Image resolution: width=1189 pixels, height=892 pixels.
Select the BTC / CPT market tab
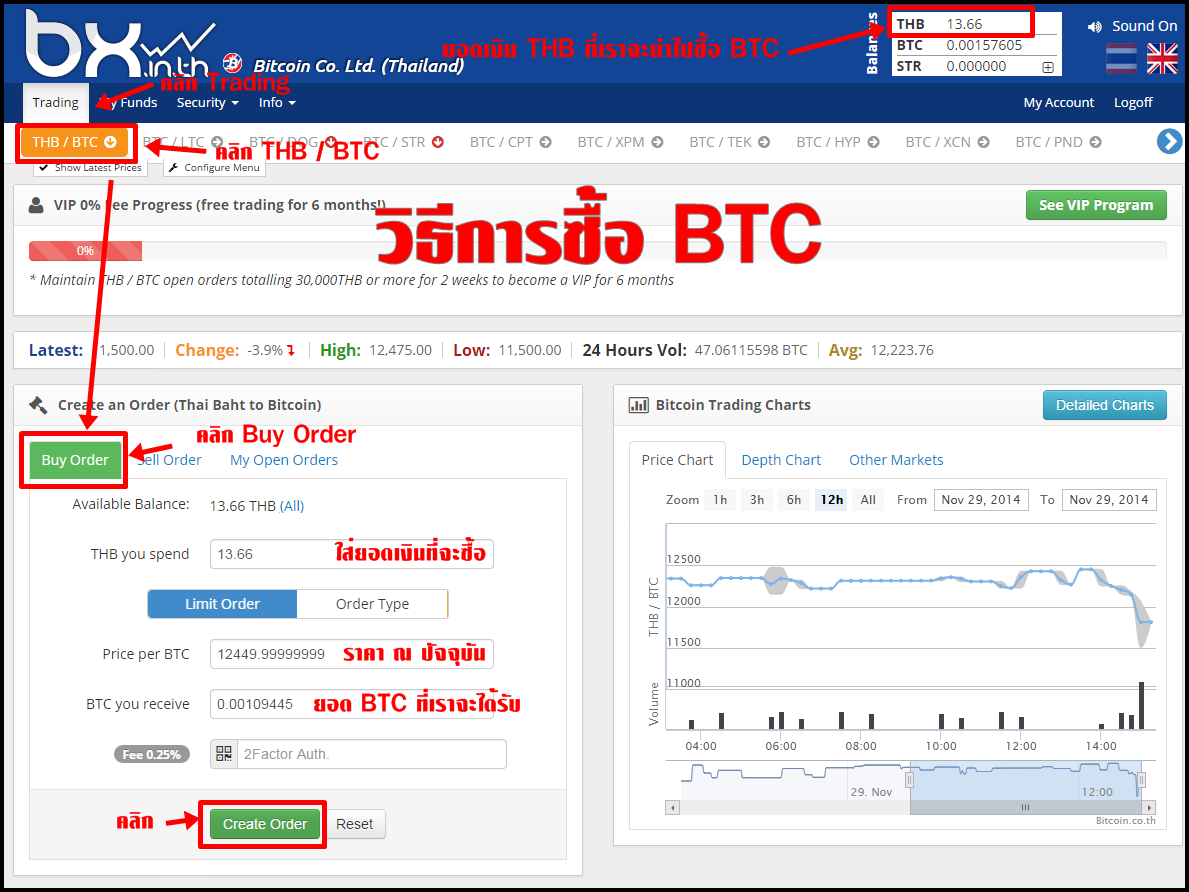(510, 142)
